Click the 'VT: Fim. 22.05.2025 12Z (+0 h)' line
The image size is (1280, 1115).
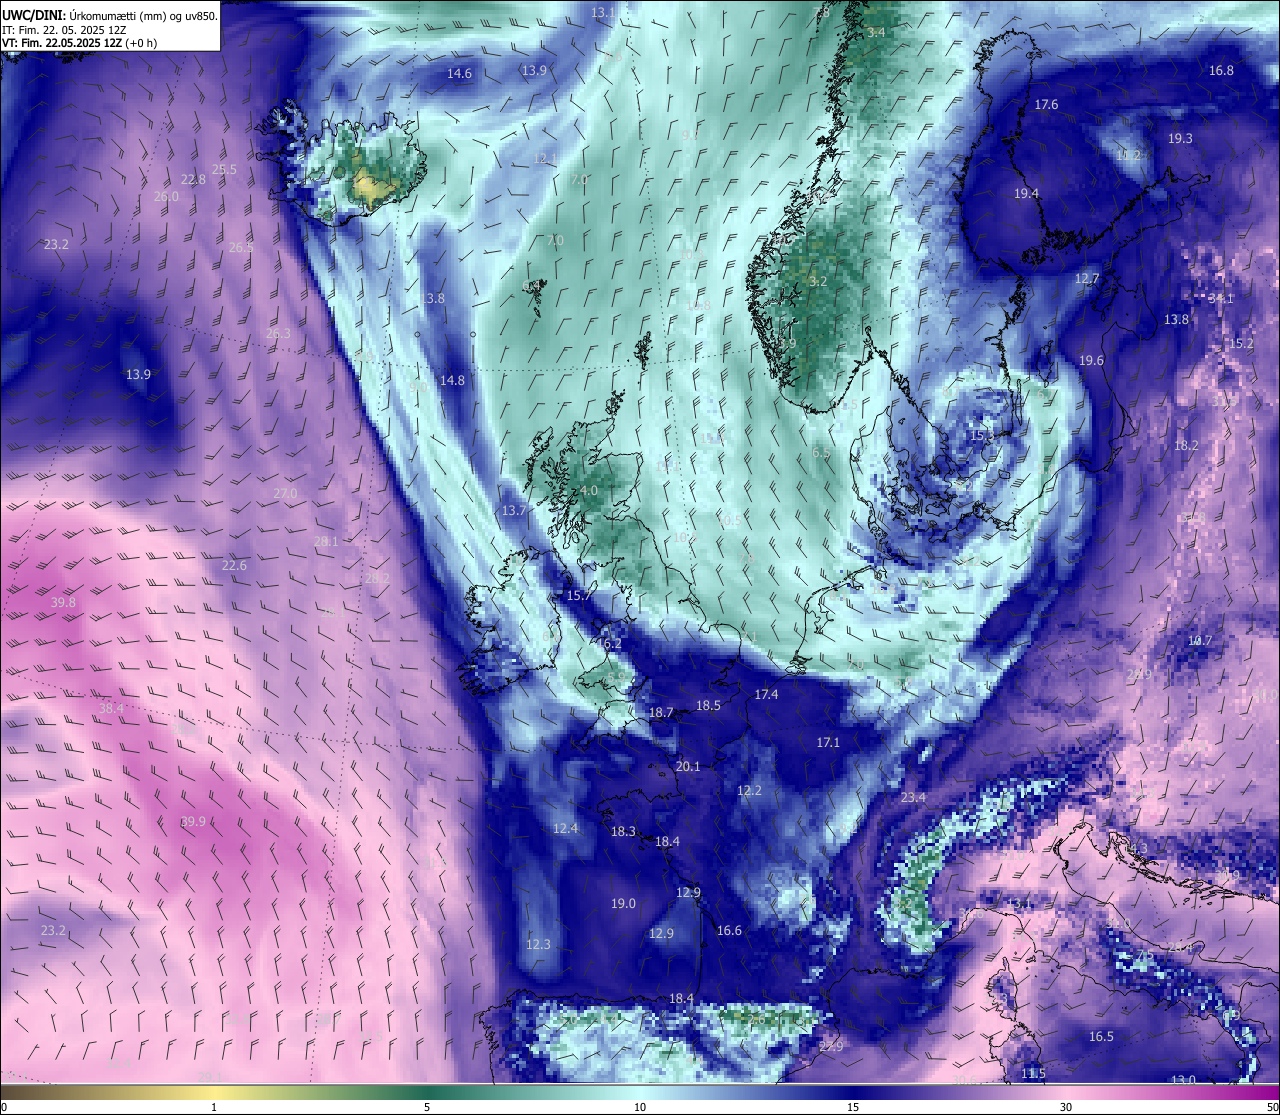[x=79, y=43]
